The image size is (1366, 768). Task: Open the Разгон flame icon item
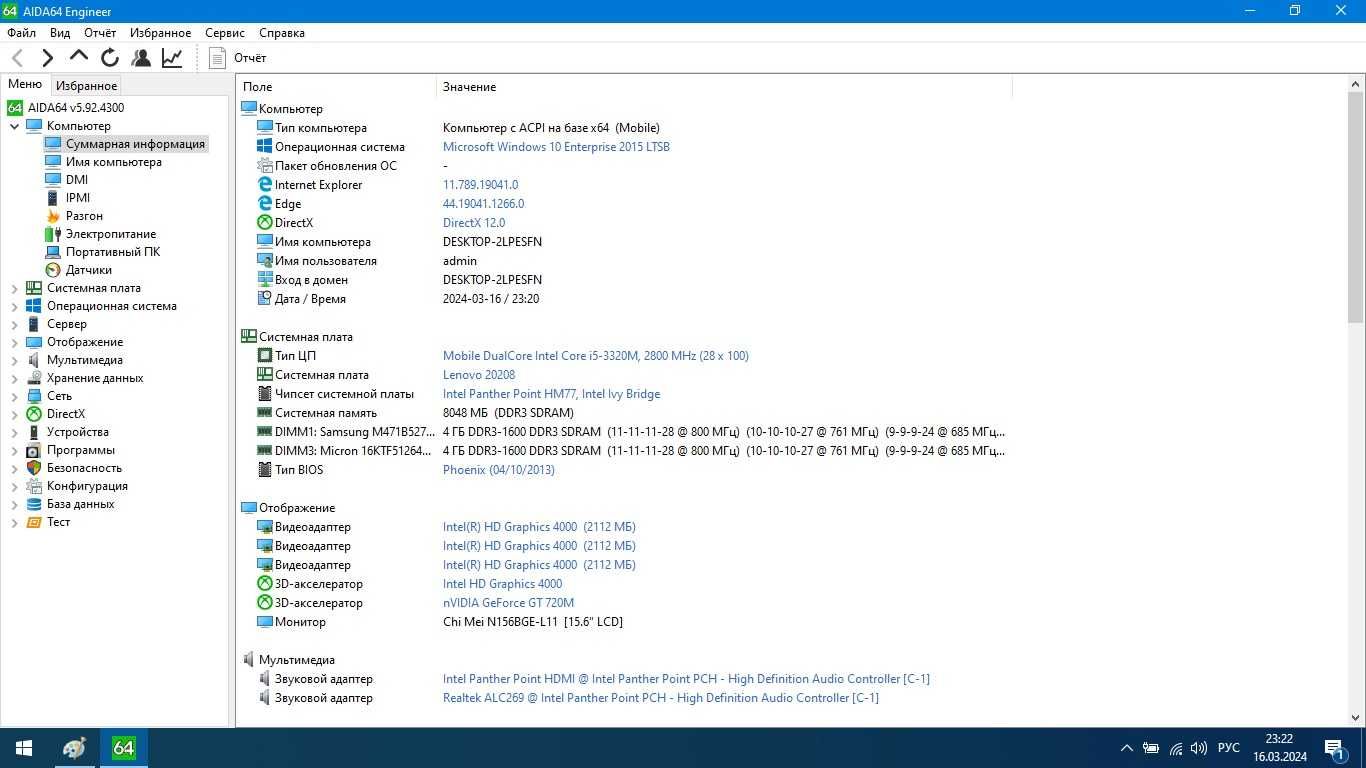[53, 216]
